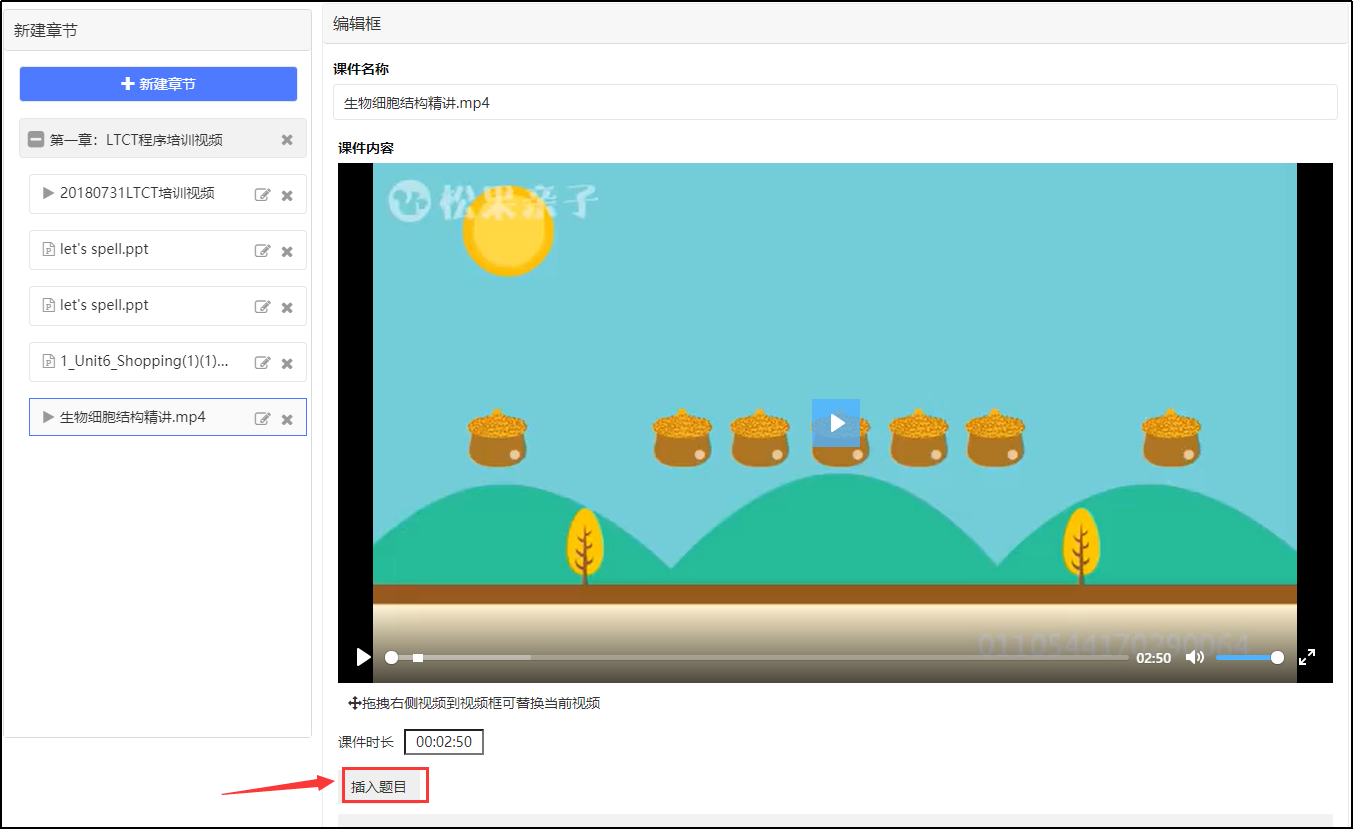Click the 插入题目 button
The image size is (1356, 831).
(x=379, y=787)
